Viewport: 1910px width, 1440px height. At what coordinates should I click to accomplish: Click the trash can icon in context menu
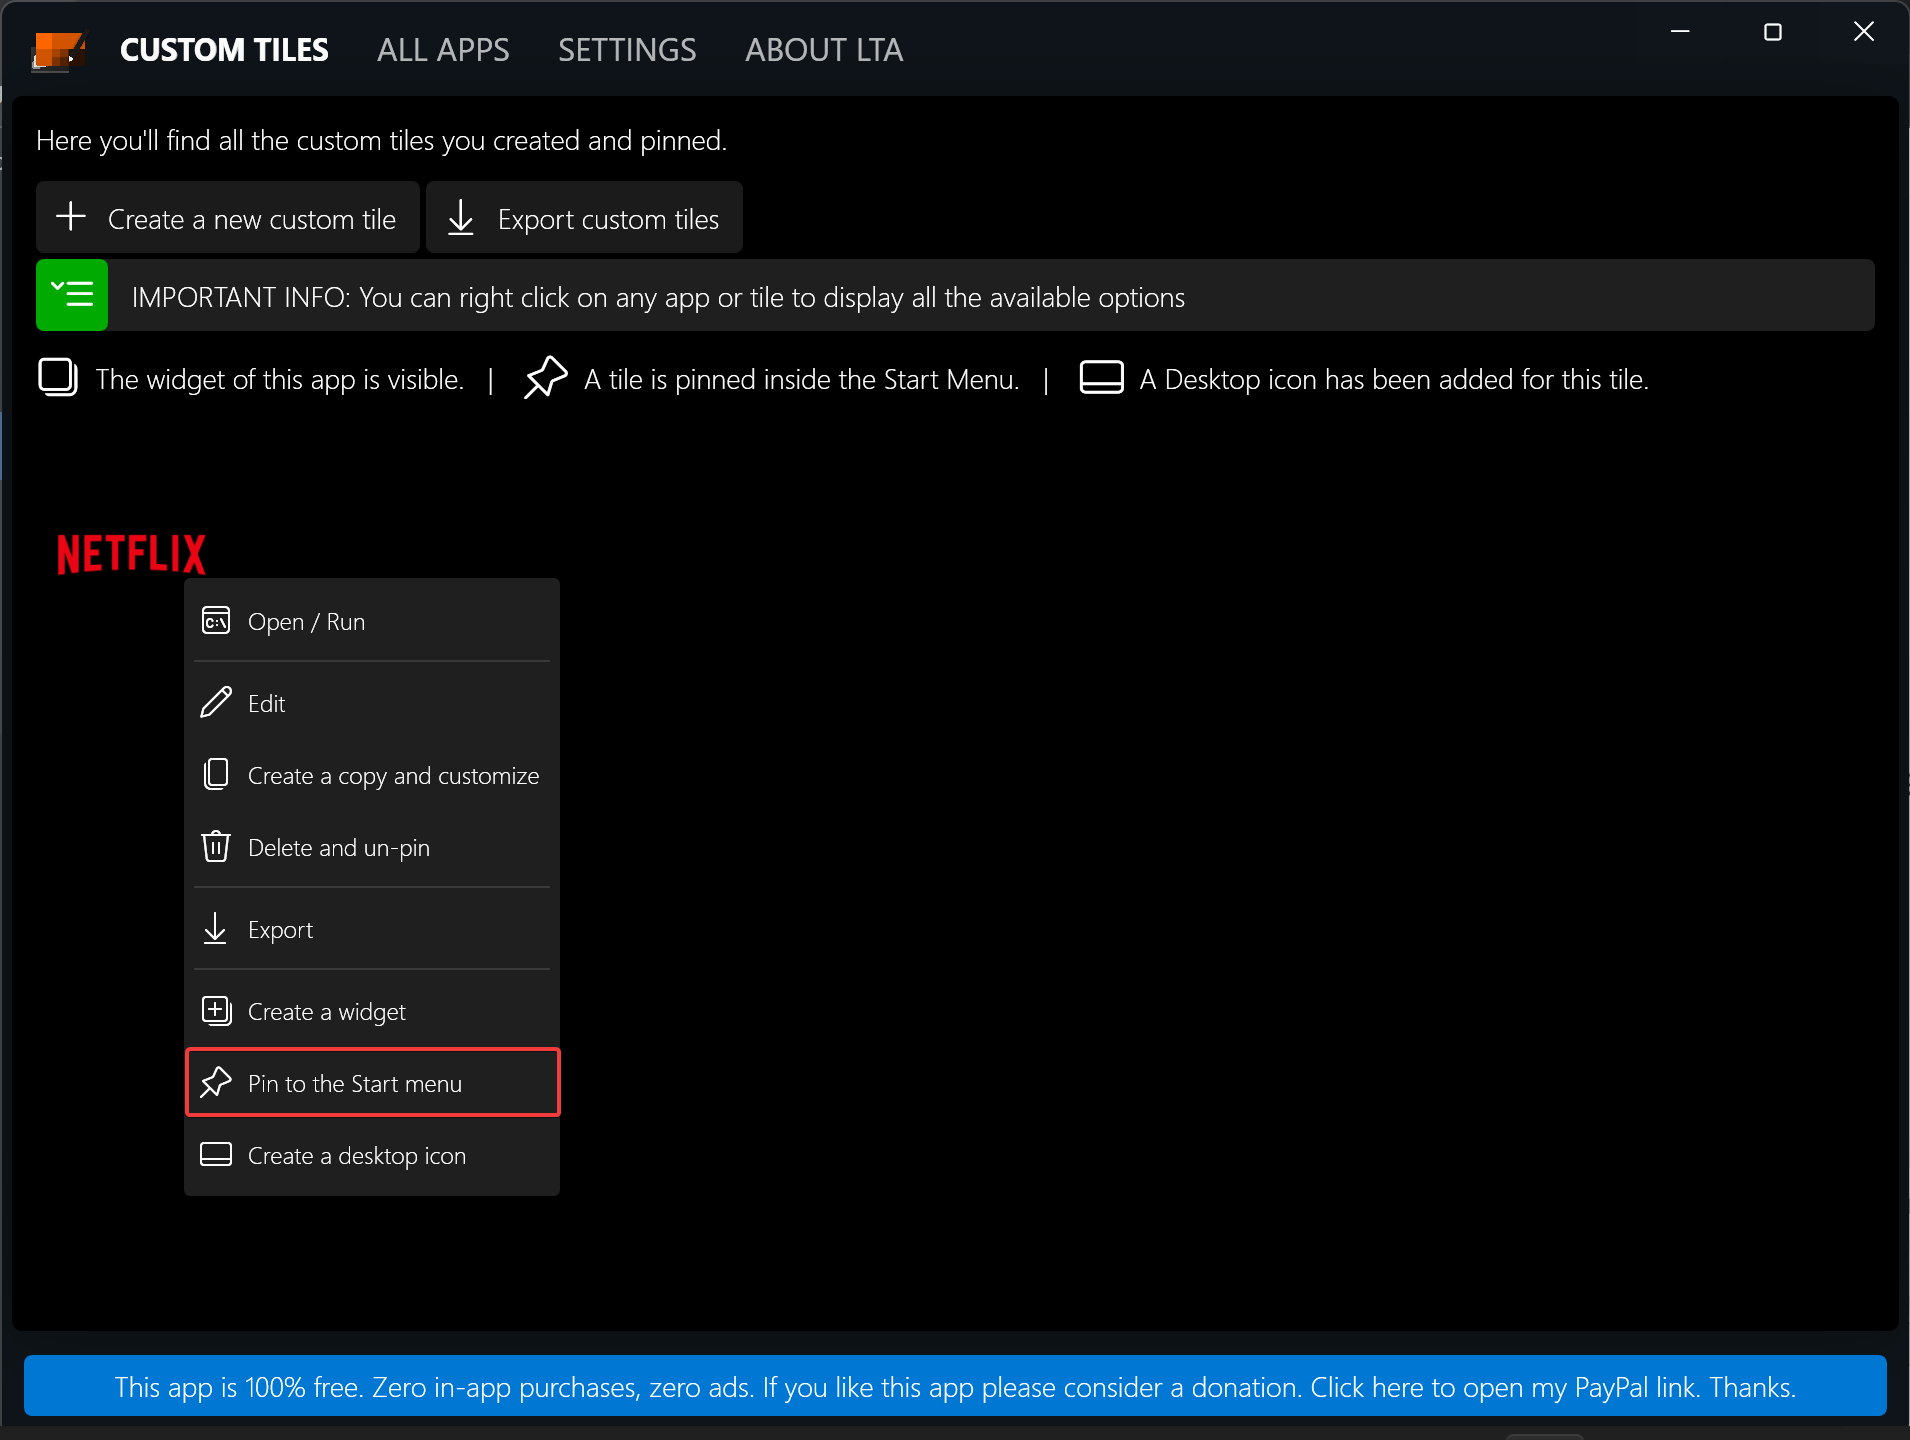(x=216, y=847)
